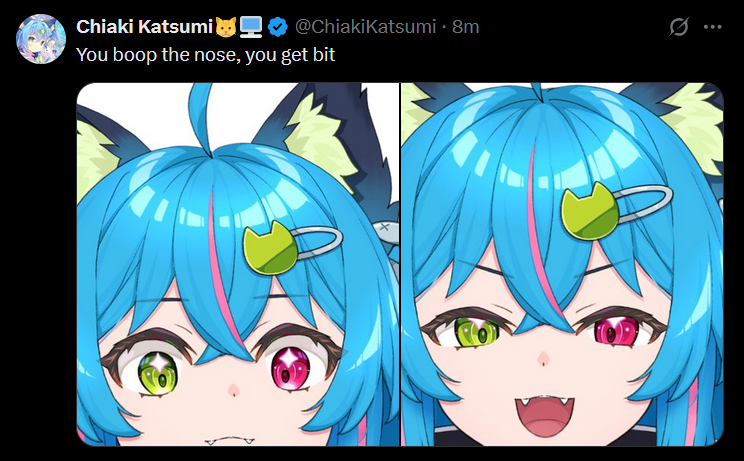Image resolution: width=744 pixels, height=461 pixels.
Task: Click the sparkling pink eye in left image
Action: point(290,369)
